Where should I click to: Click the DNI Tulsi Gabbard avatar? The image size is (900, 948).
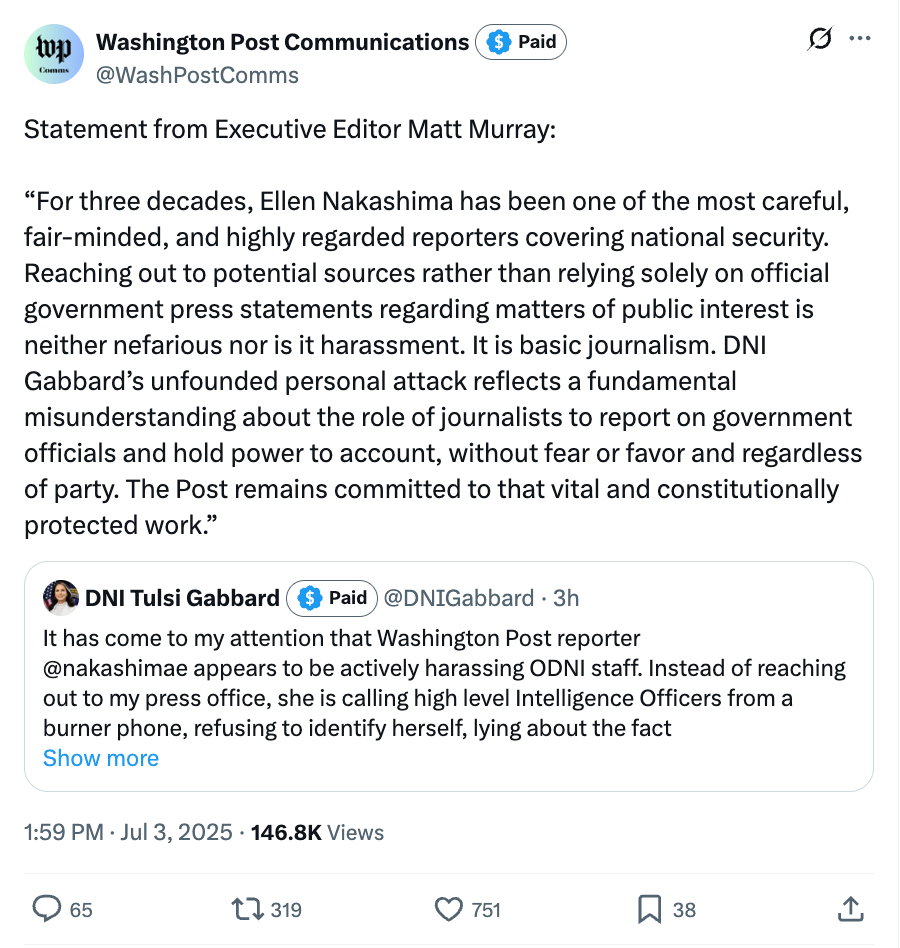[x=61, y=597]
